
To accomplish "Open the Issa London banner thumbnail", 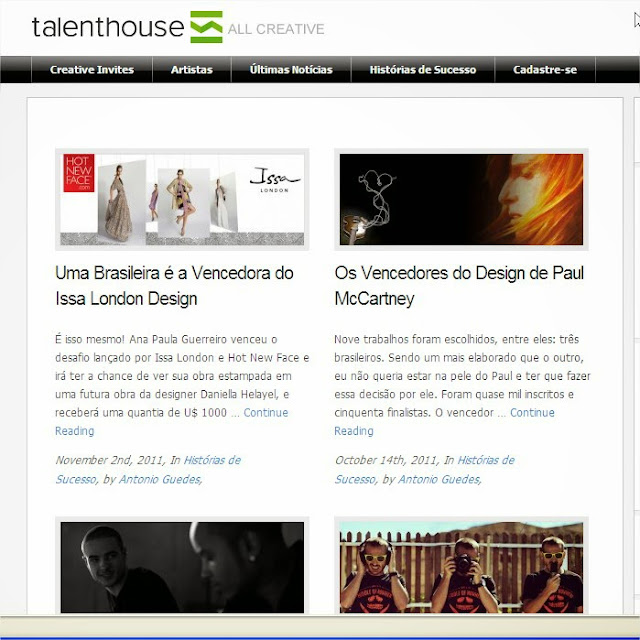I will [182, 200].
